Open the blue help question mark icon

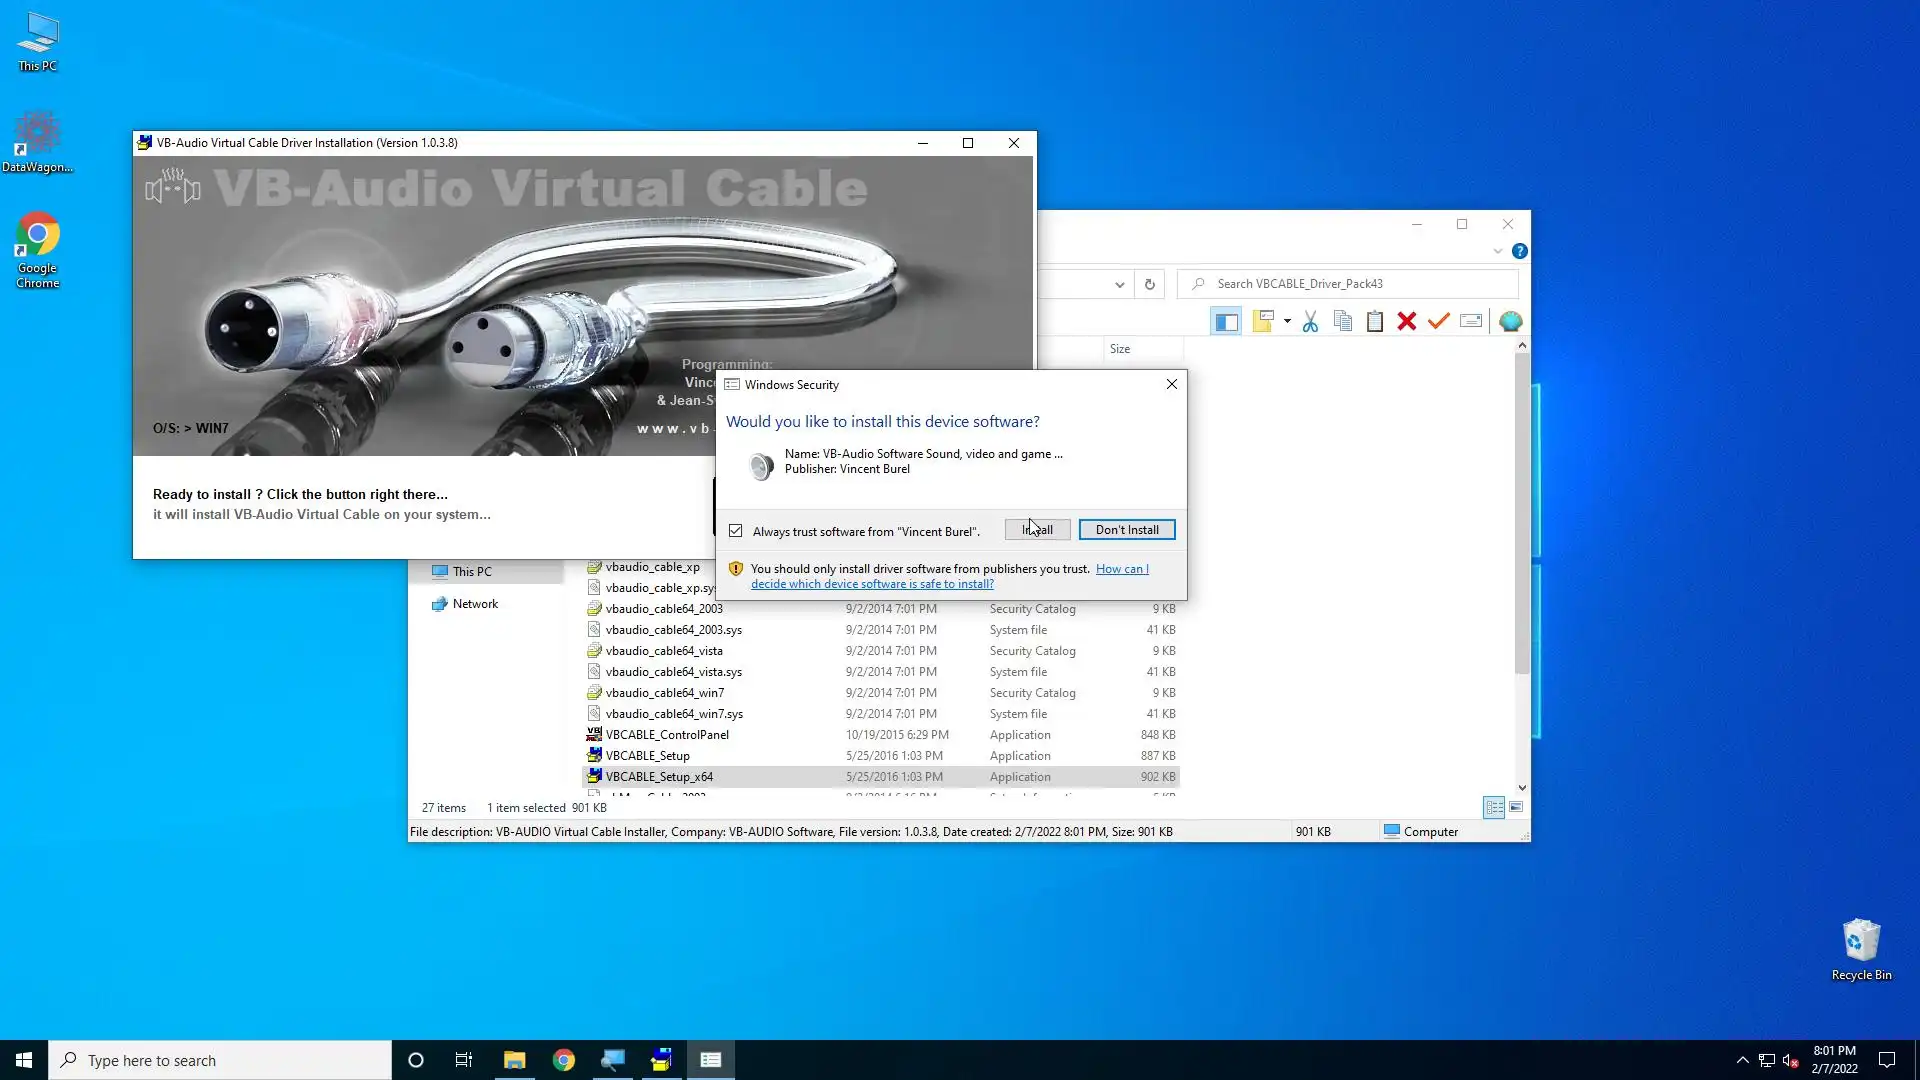[1520, 251]
